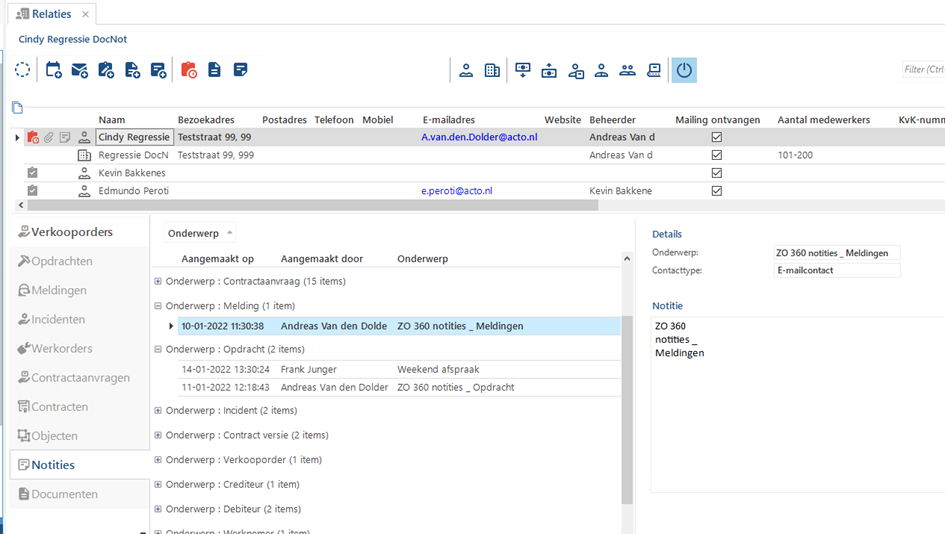Collapse the Melding (1 item) group
The image size is (945, 534).
tap(158, 306)
